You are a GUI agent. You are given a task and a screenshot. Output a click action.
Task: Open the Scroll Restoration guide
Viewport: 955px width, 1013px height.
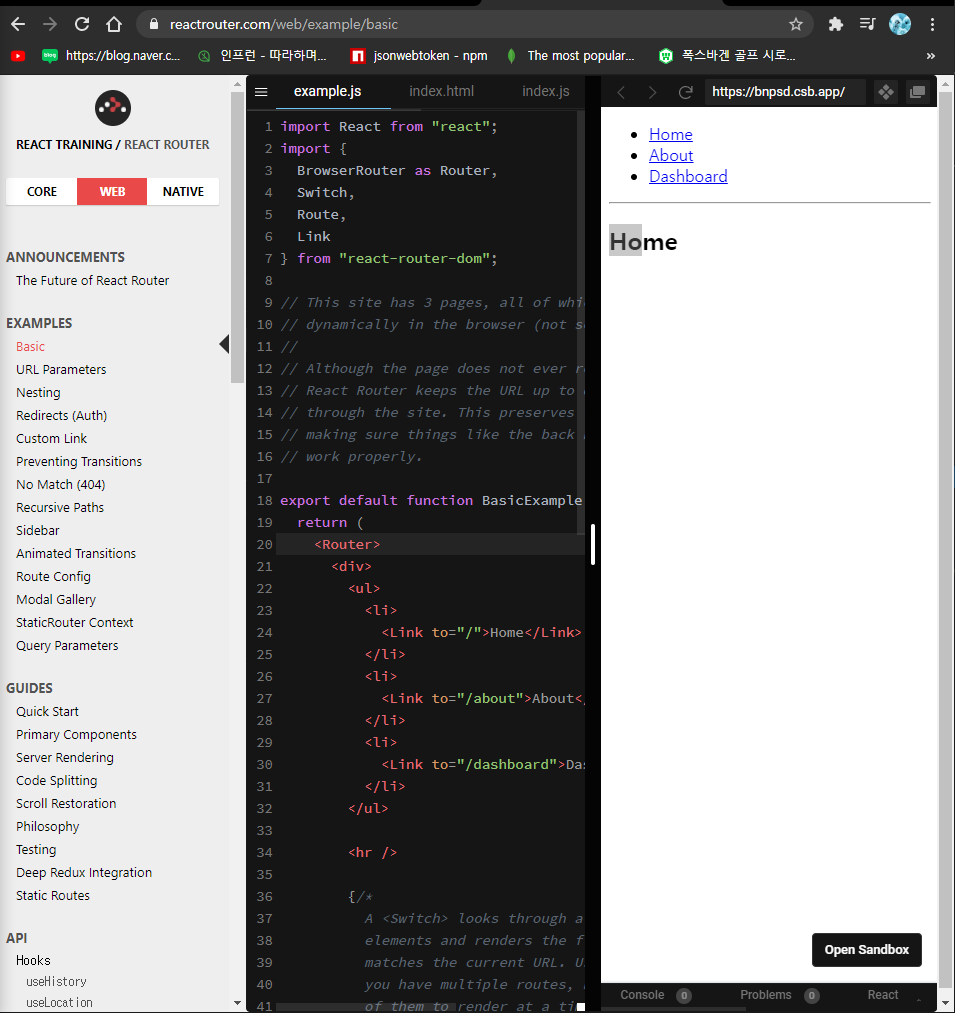point(66,804)
